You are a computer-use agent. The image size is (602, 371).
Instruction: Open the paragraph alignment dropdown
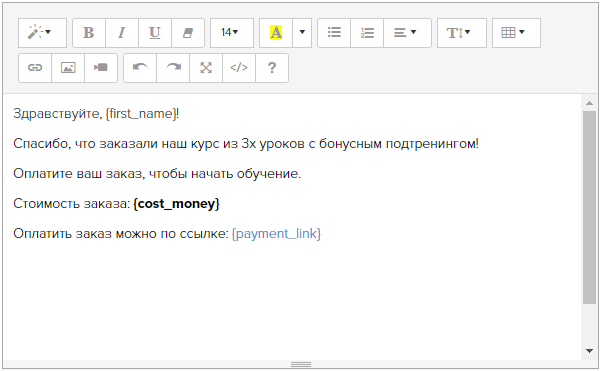coord(407,33)
